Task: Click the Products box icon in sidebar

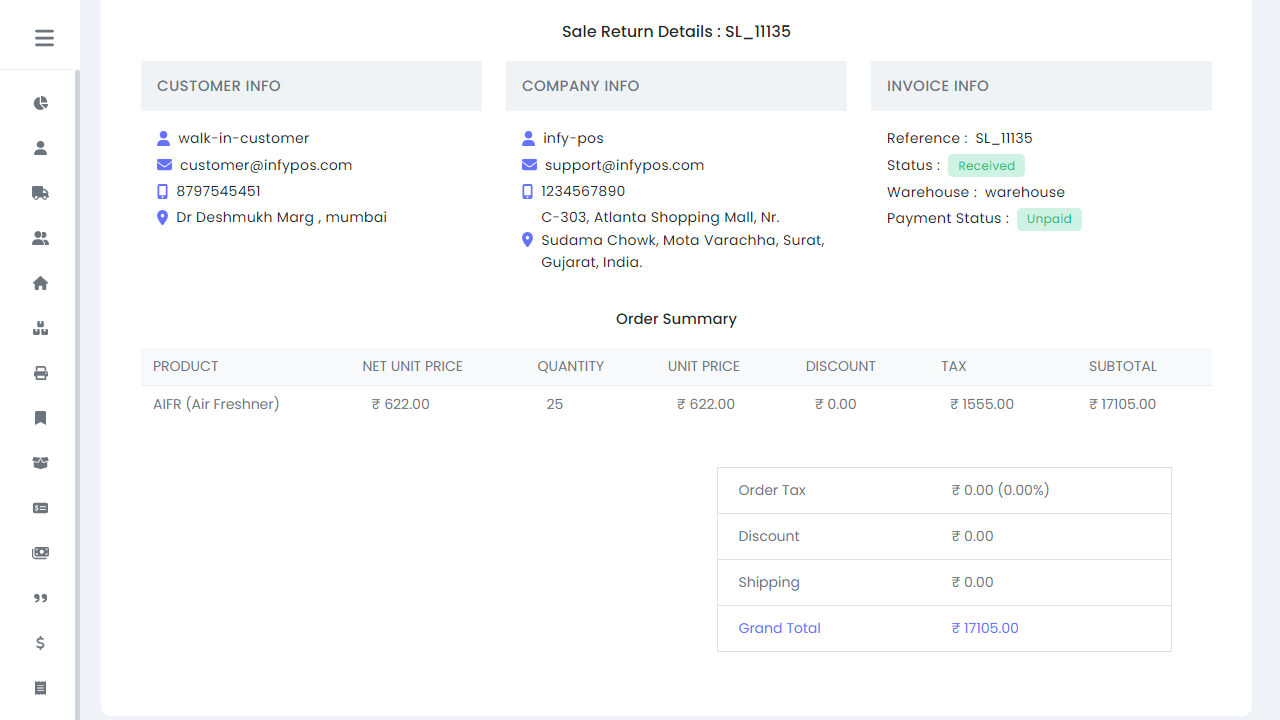Action: point(40,328)
